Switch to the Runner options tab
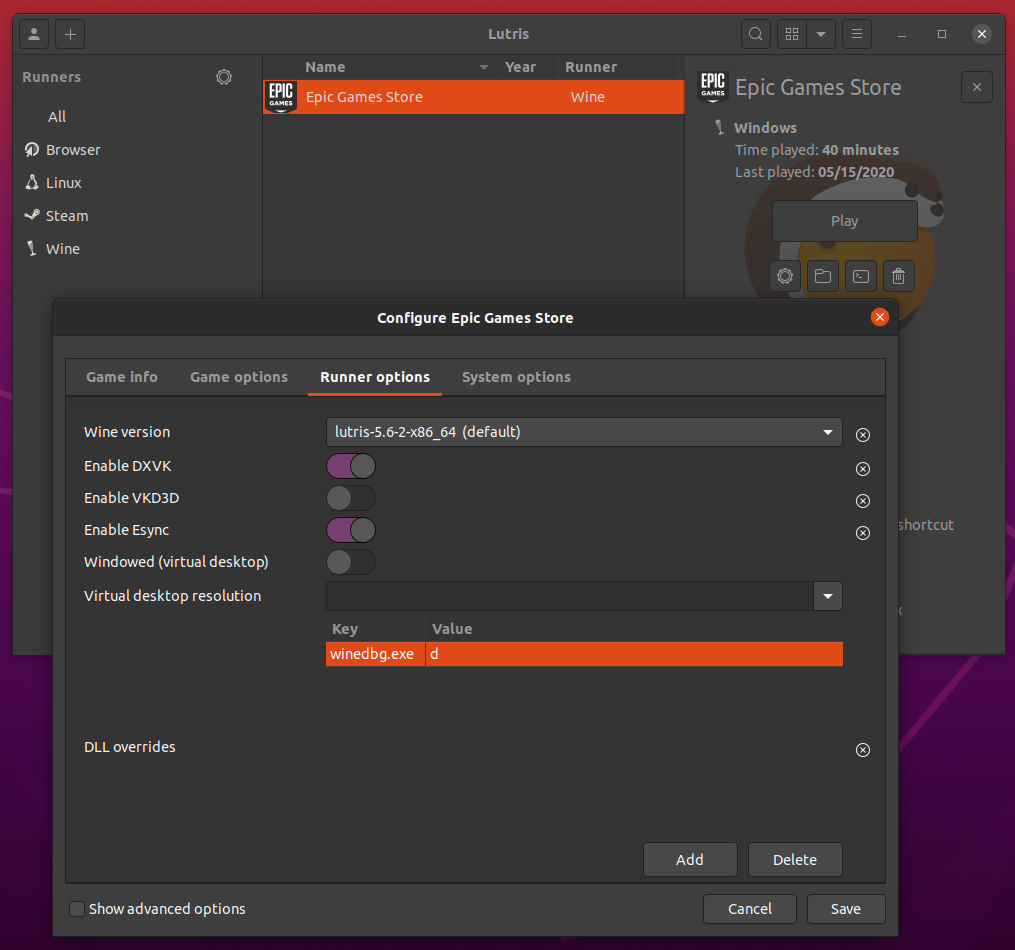The height and width of the screenshot is (950, 1015). pyautogui.click(x=375, y=377)
